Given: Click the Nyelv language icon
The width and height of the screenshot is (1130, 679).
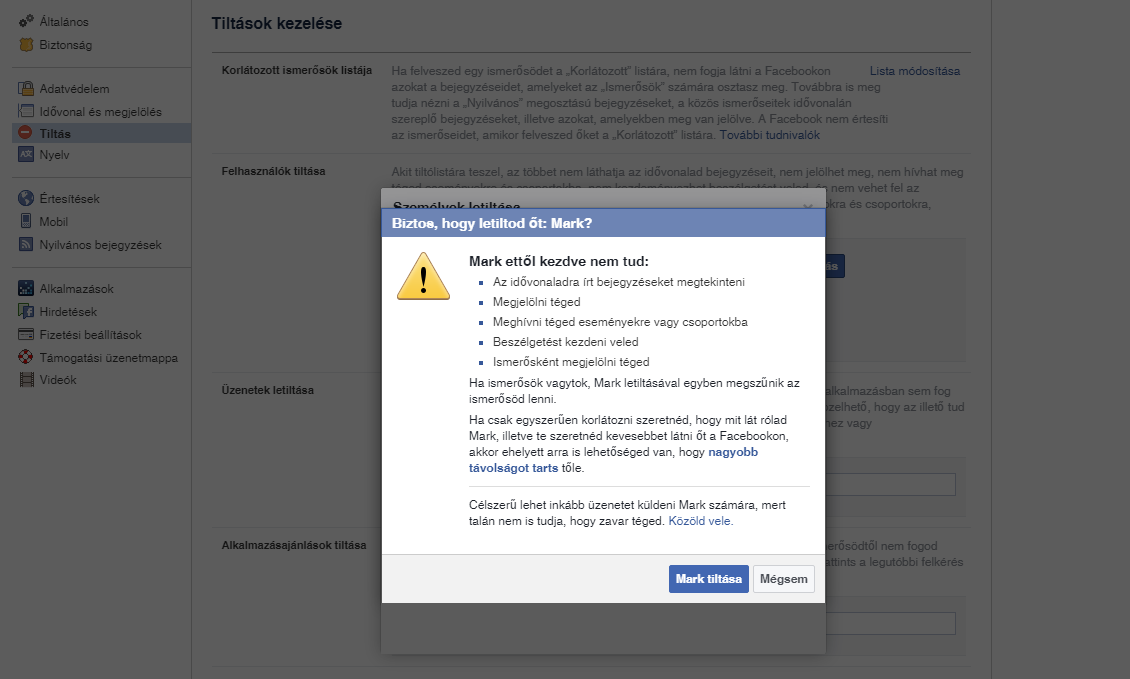Looking at the screenshot, I should tap(26, 154).
